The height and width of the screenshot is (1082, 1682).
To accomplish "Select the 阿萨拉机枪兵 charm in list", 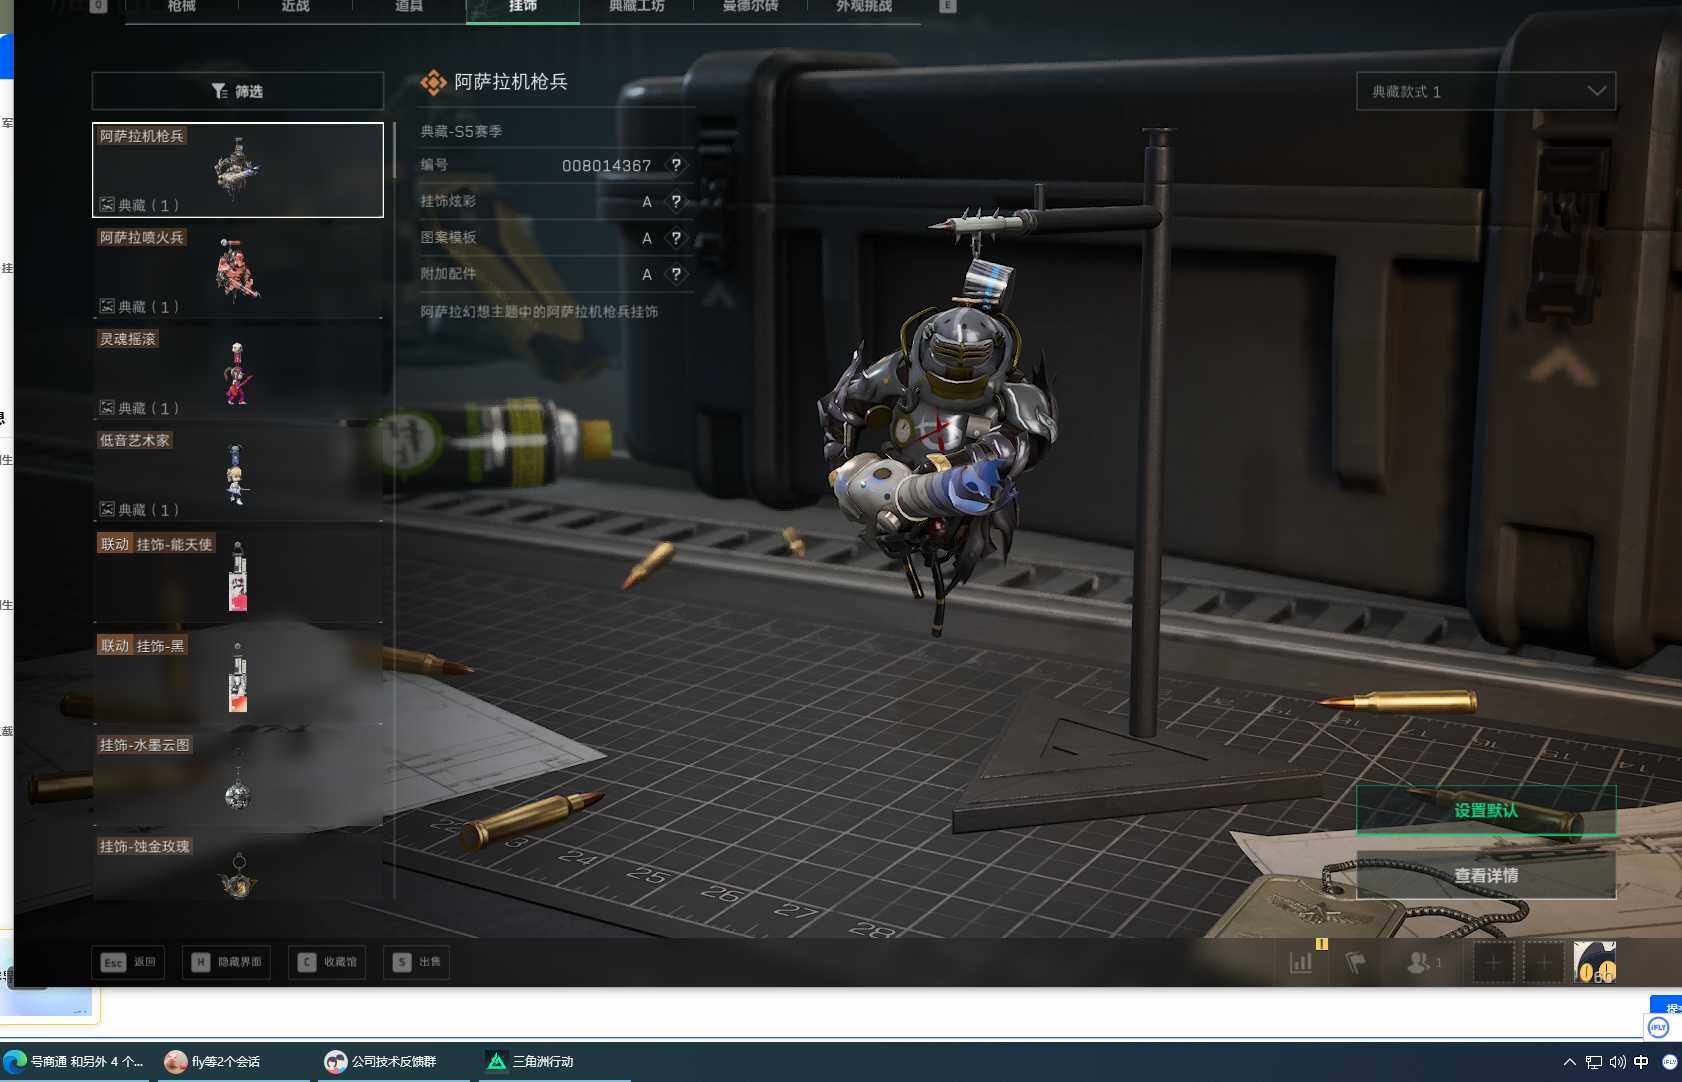I will 237,170.
